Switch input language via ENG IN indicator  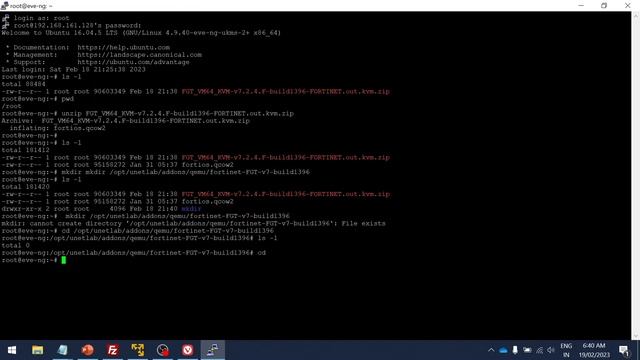[566, 350]
